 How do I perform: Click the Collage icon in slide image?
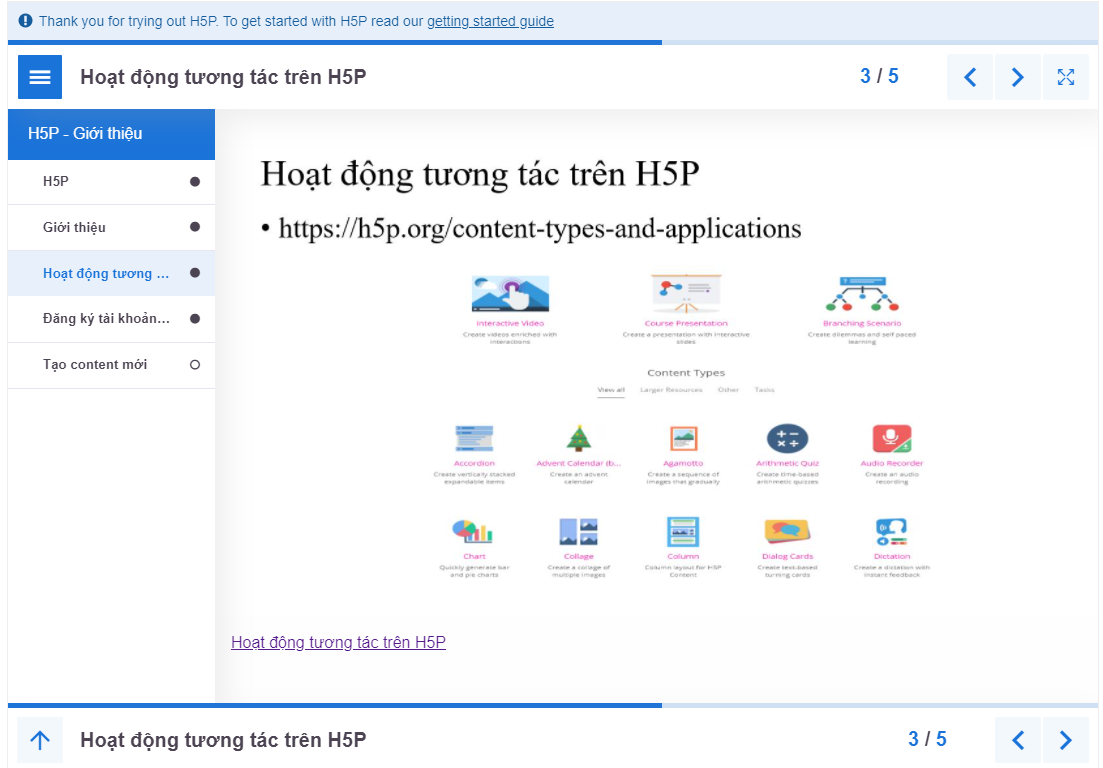coord(578,532)
